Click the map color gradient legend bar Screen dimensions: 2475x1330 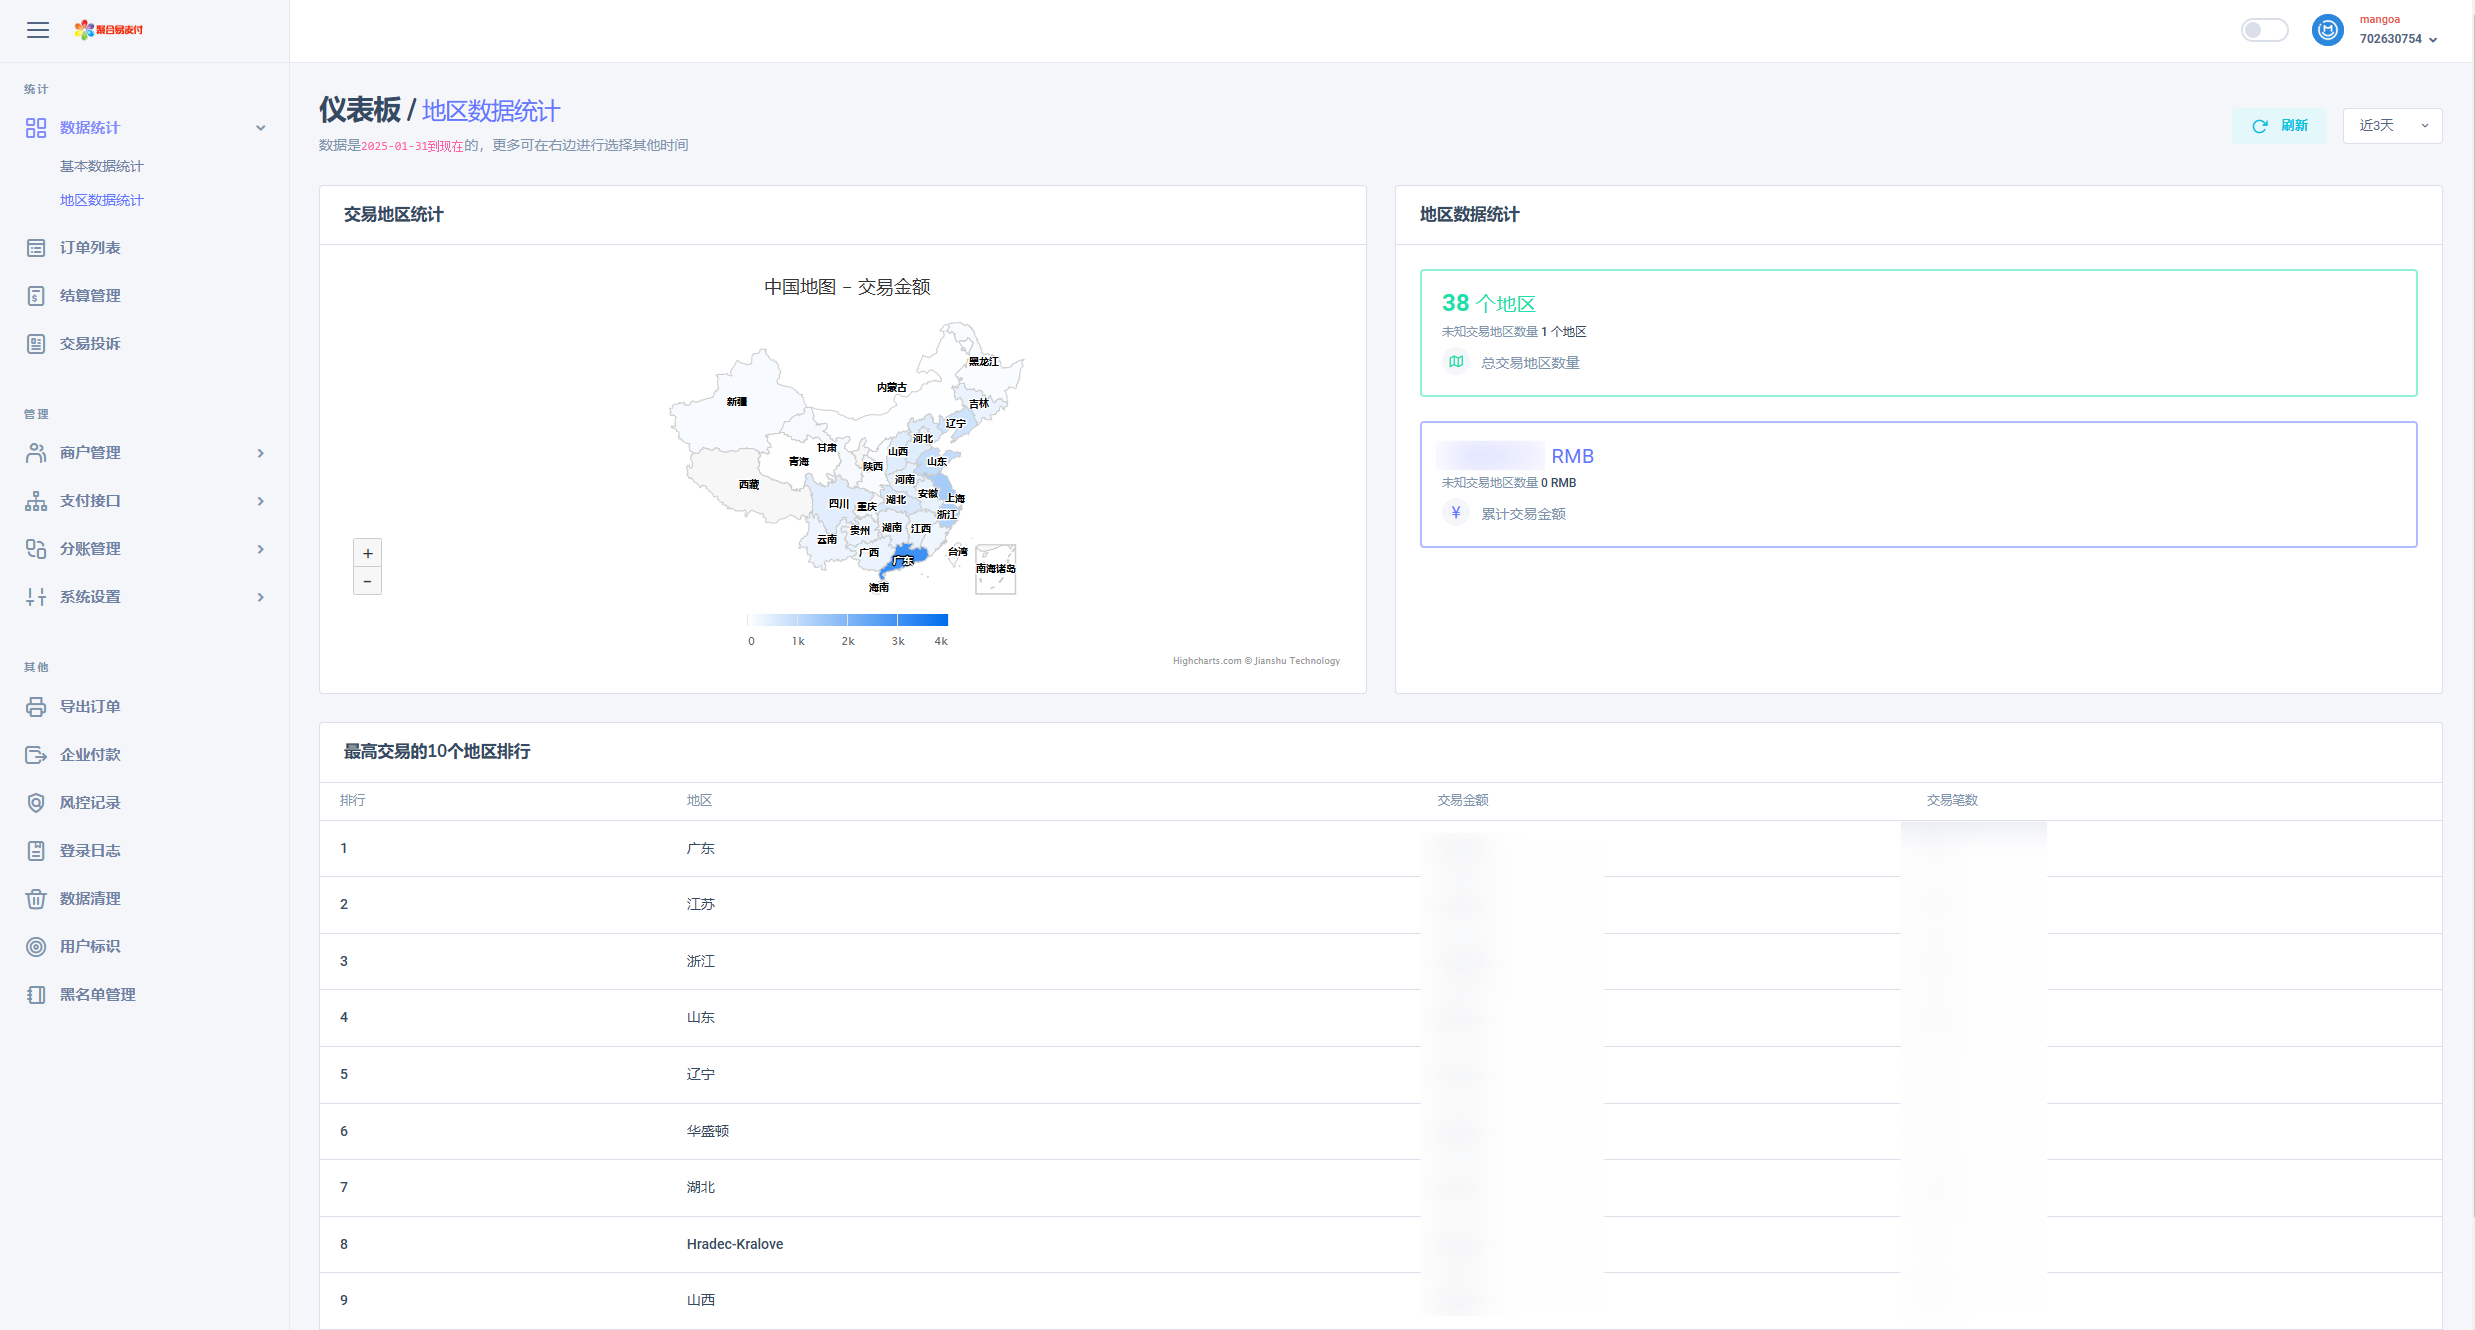point(848,620)
